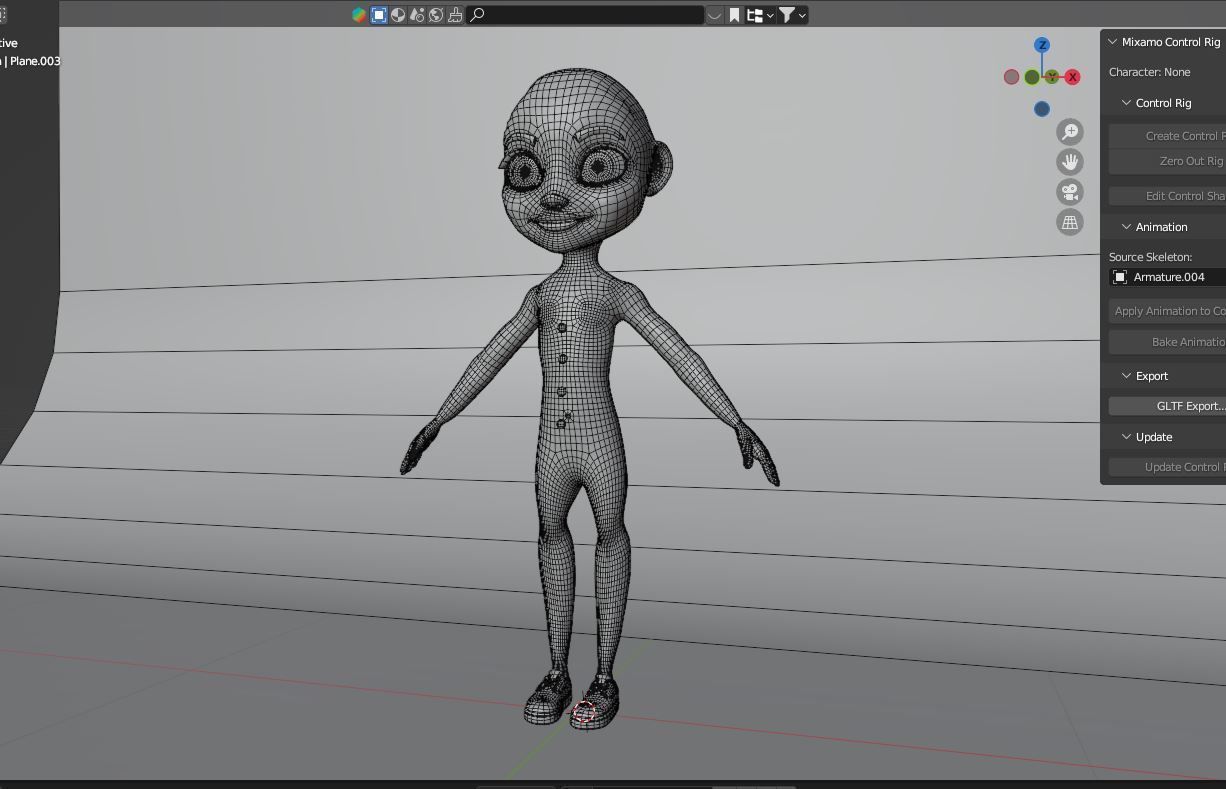Click the magnifier icon in the search bar
This screenshot has width=1226, height=789.
(x=477, y=15)
